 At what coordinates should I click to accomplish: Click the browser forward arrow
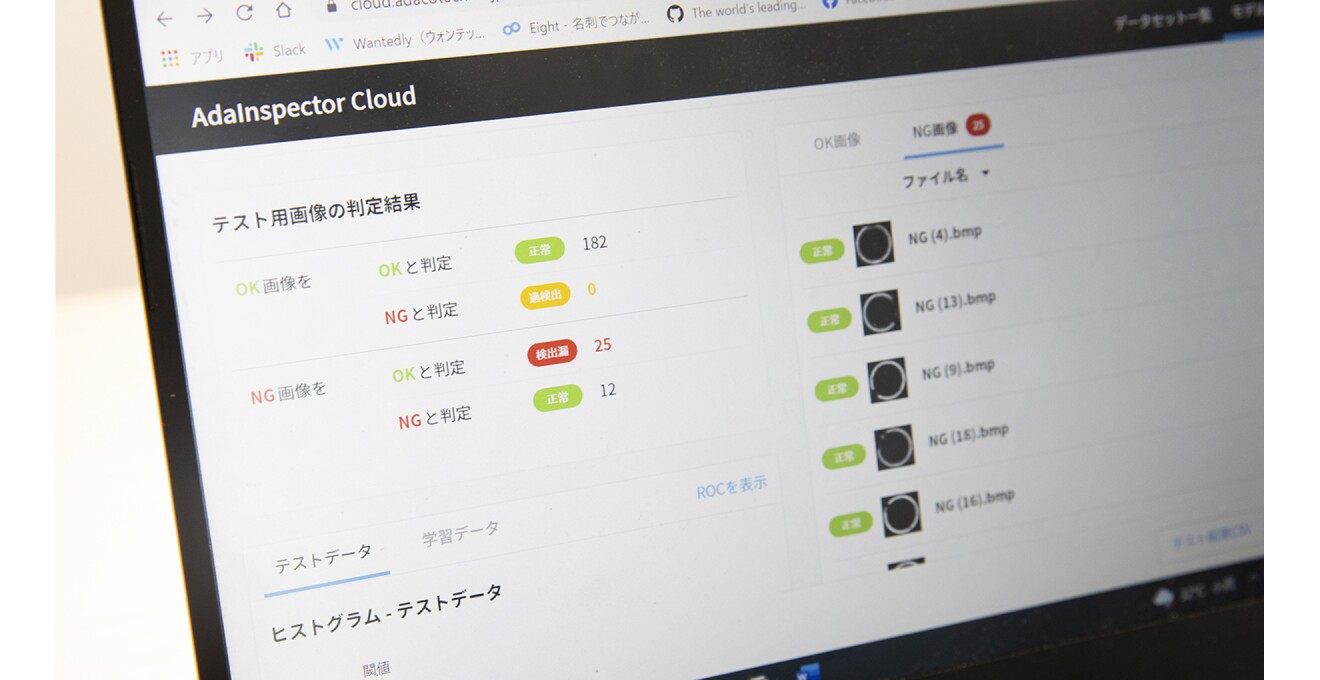pyautogui.click(x=203, y=15)
